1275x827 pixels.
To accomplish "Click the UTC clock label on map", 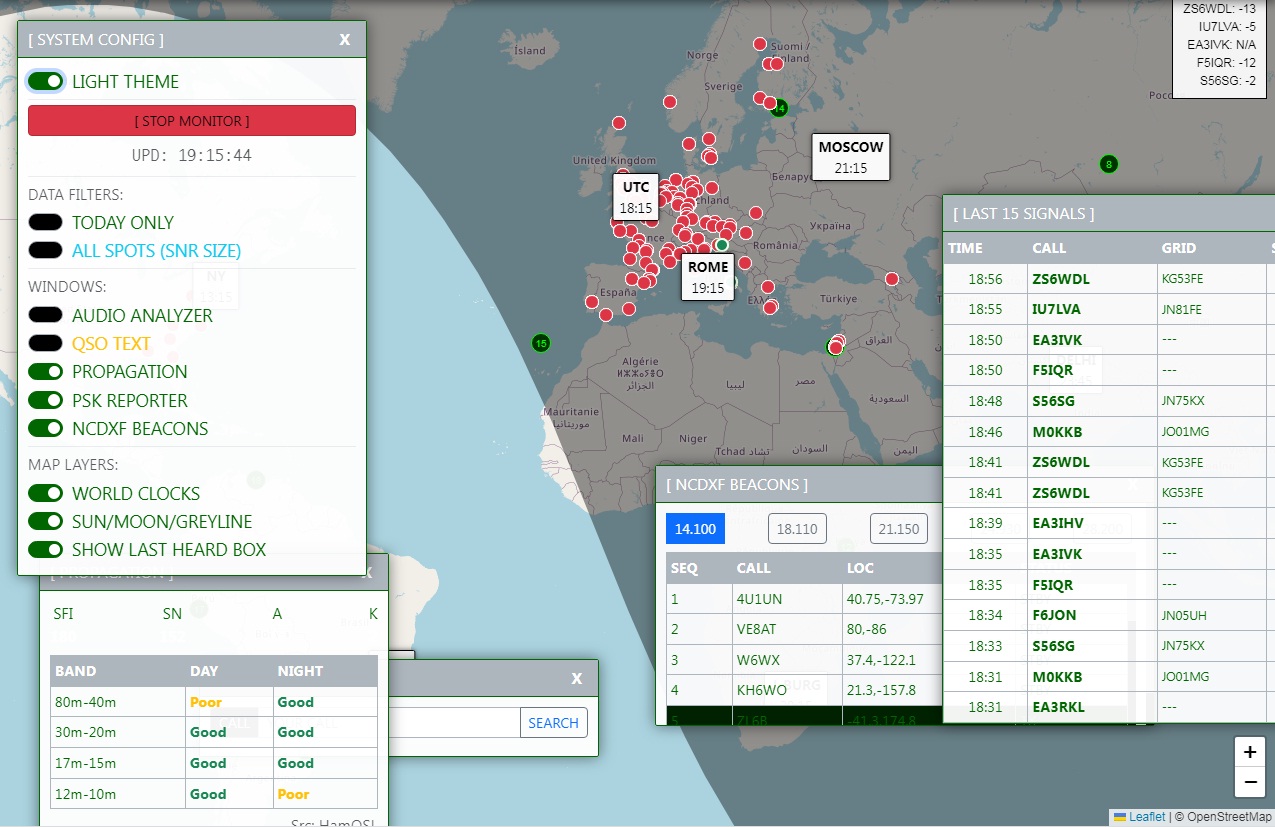I will tap(635, 197).
